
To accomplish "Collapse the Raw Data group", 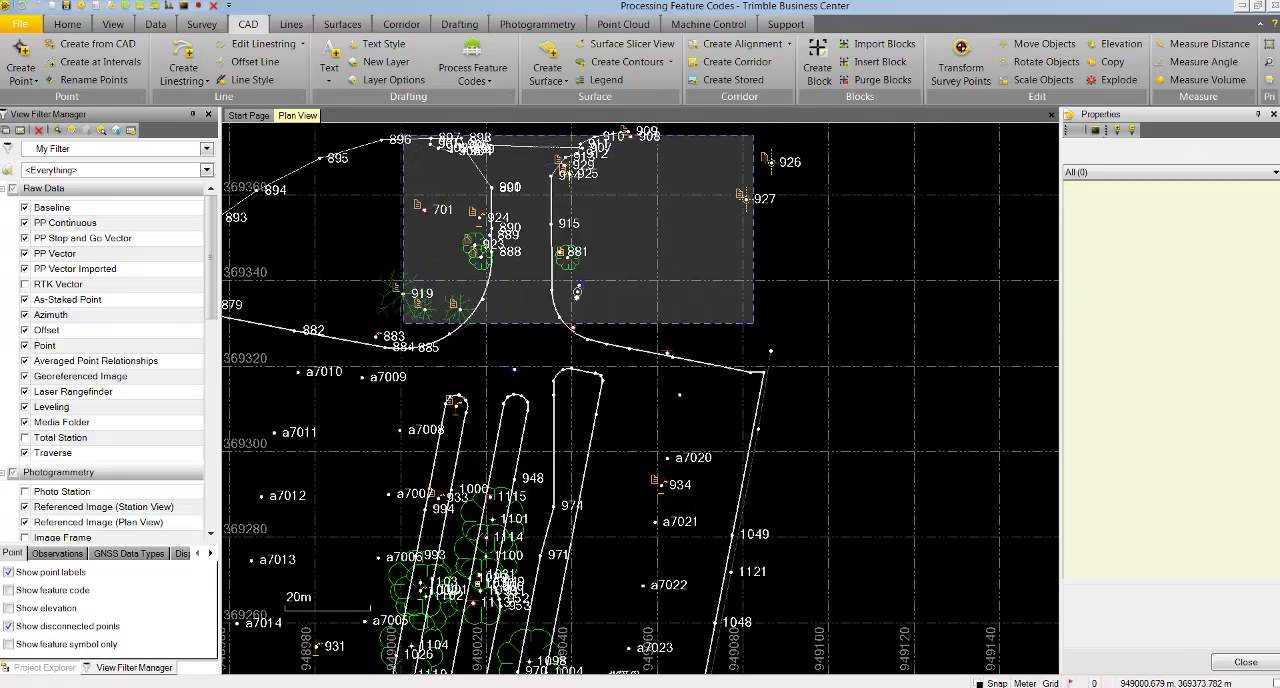I will [3, 188].
